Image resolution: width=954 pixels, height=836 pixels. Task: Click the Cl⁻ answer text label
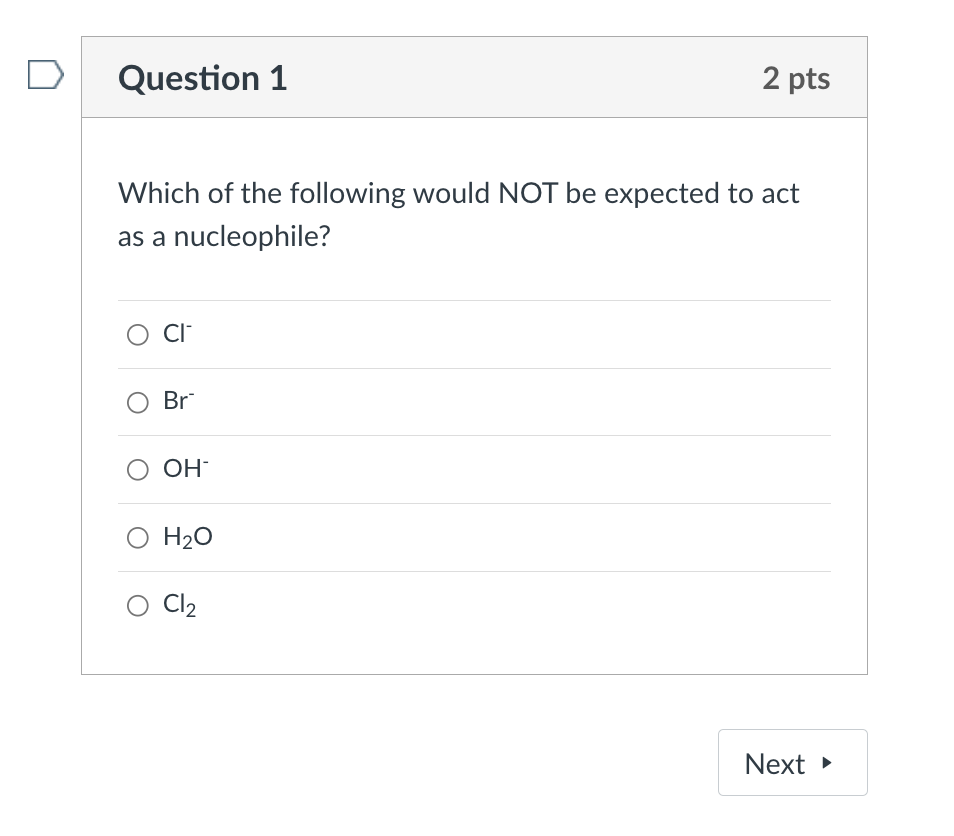pos(176,333)
